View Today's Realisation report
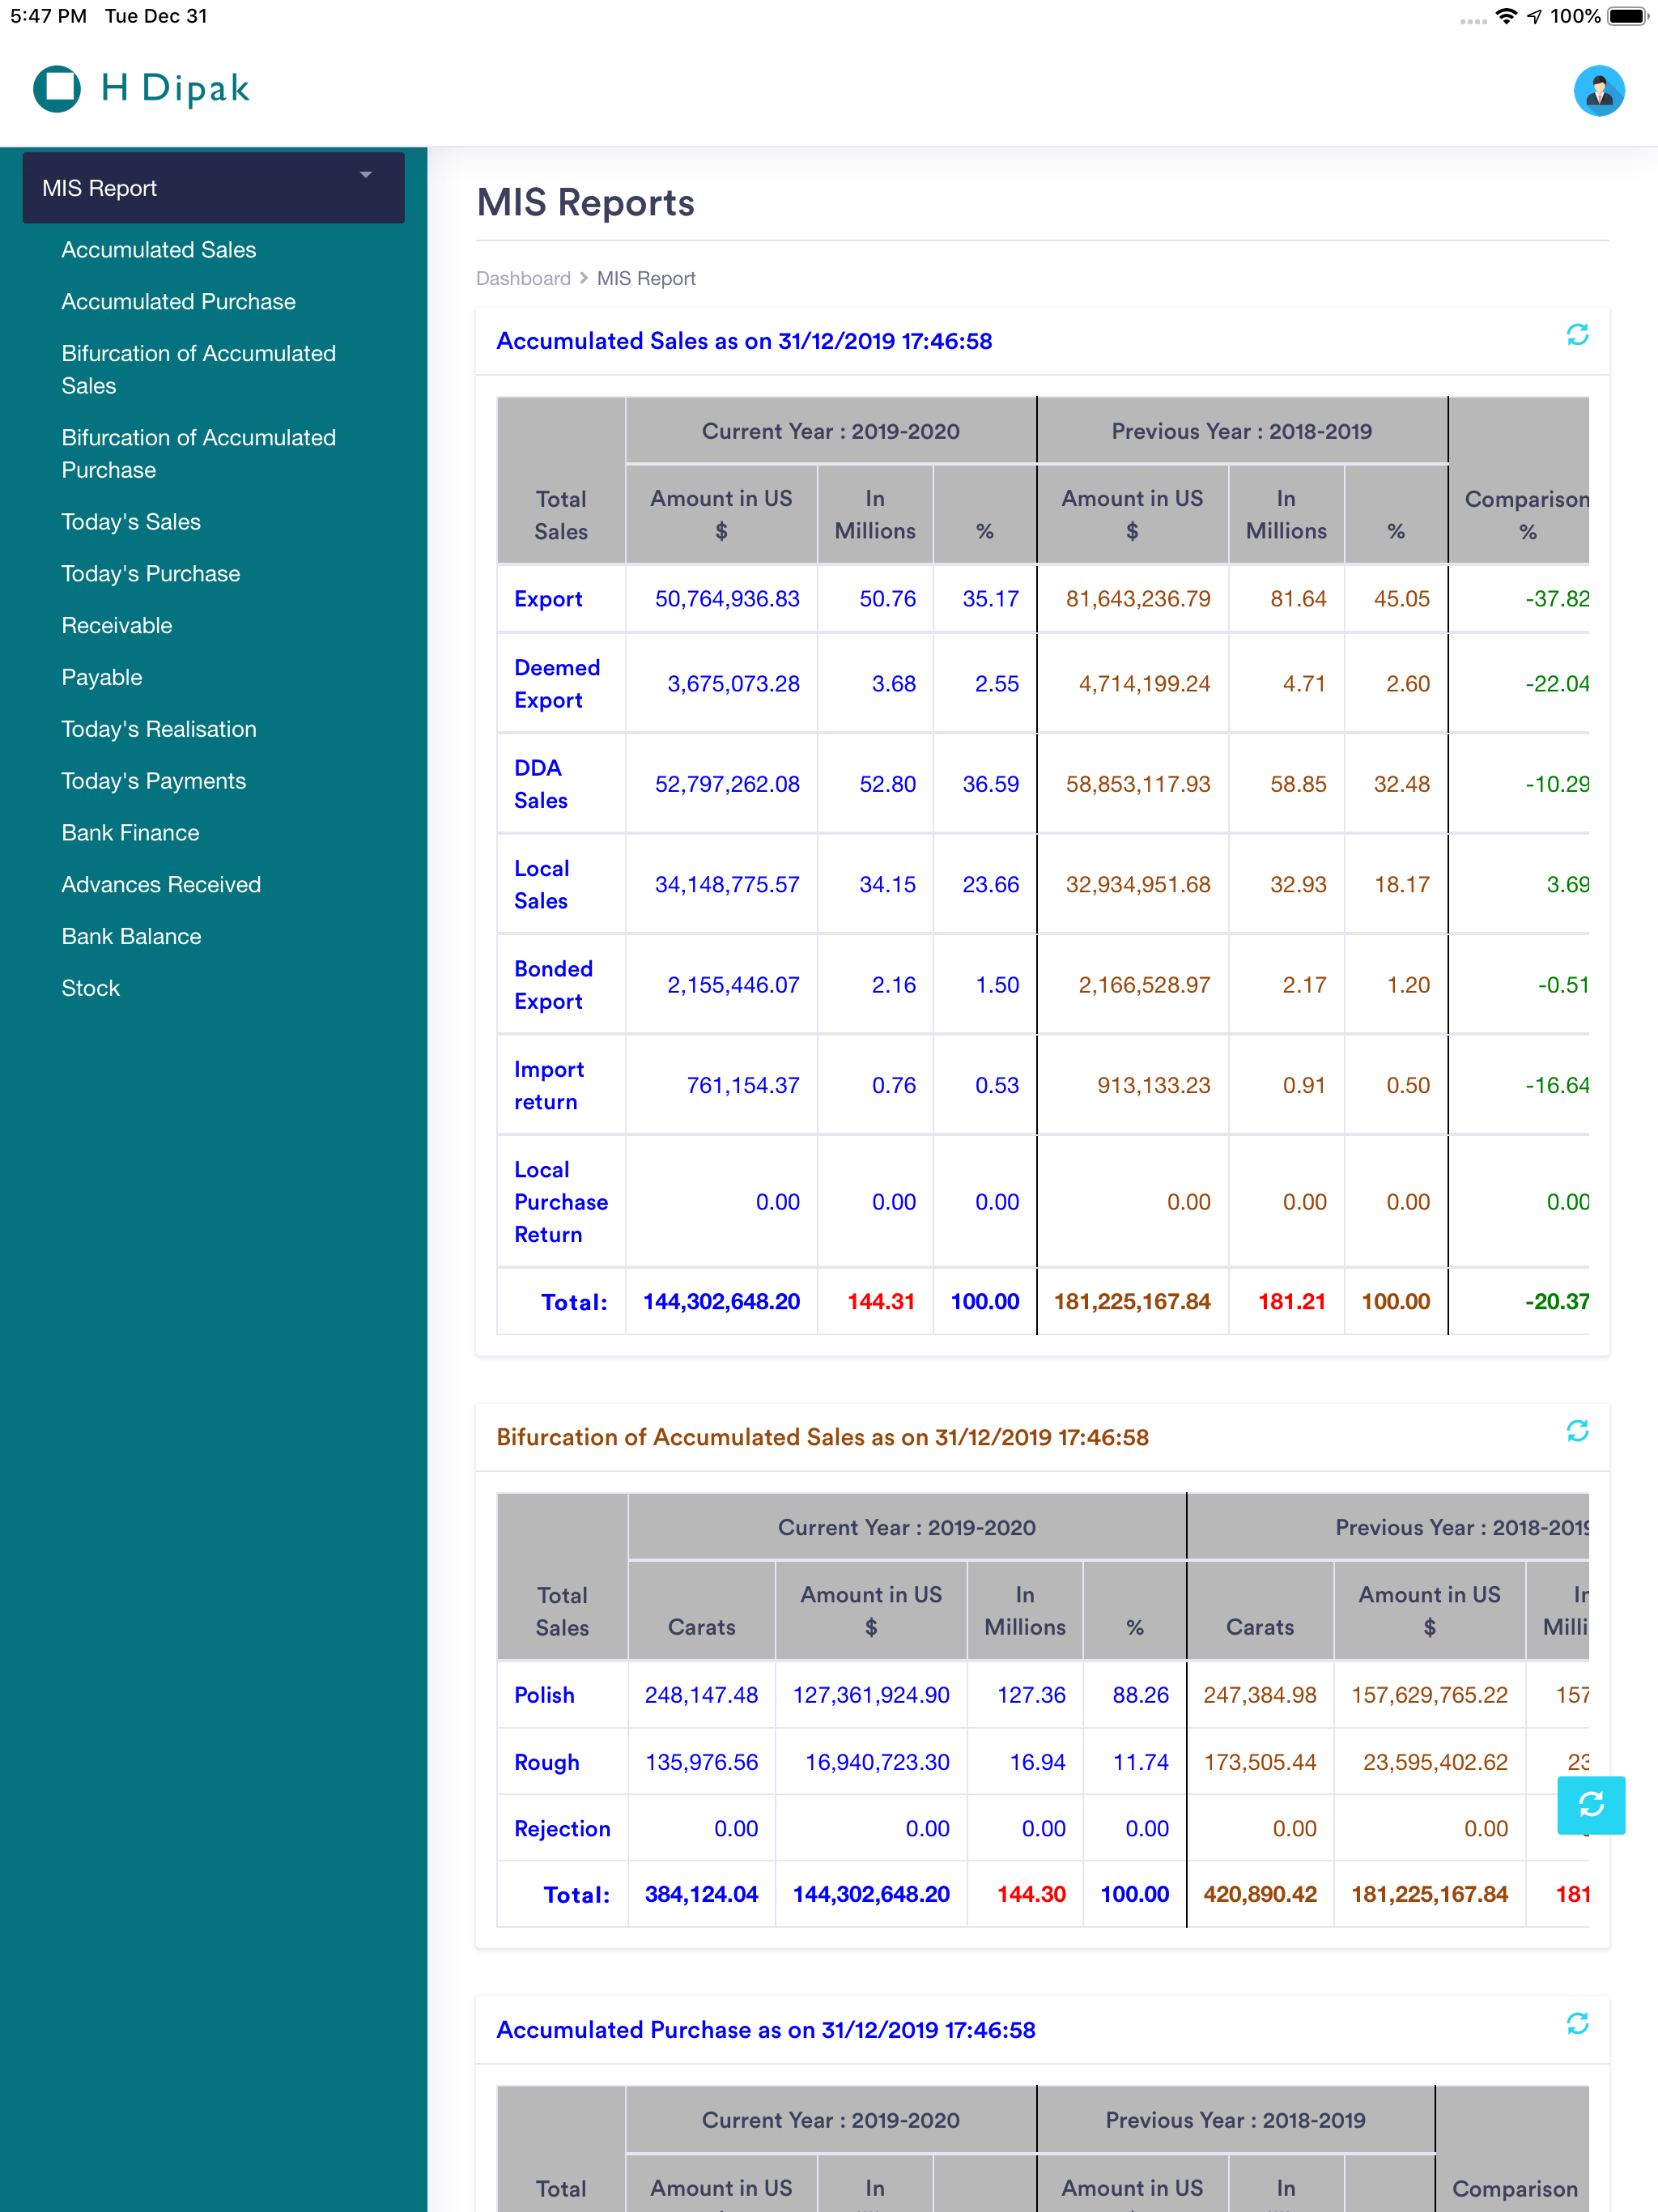 [159, 730]
